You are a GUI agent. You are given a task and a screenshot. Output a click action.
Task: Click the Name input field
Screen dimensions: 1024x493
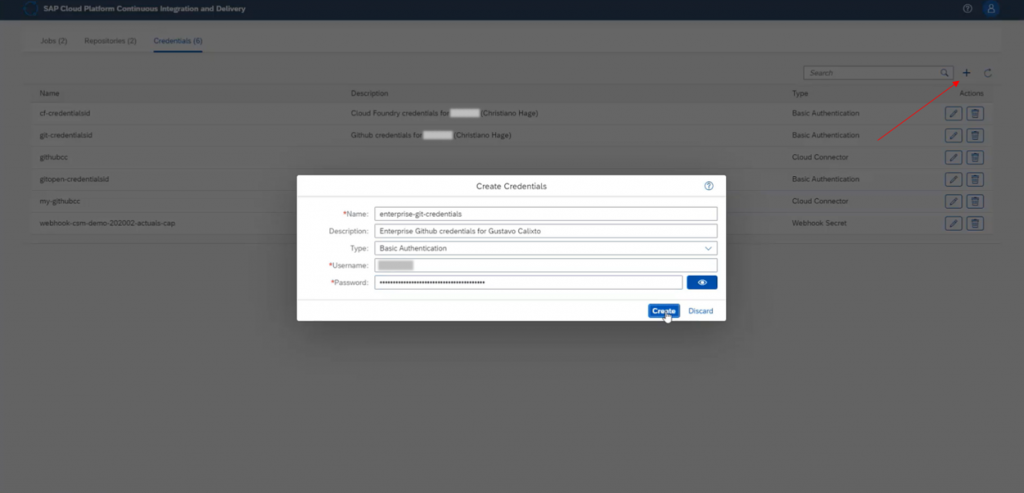[x=546, y=214]
